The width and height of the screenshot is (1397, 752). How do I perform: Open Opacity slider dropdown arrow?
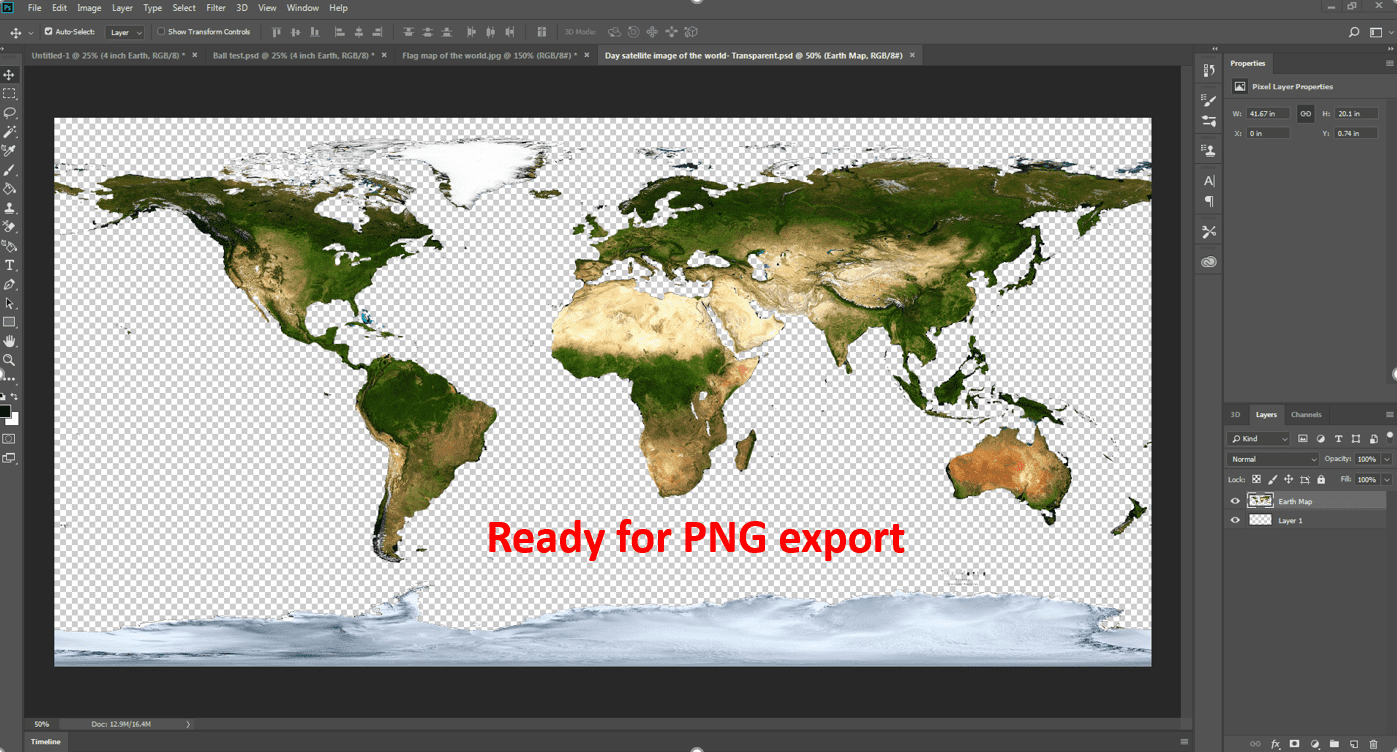(1387, 459)
